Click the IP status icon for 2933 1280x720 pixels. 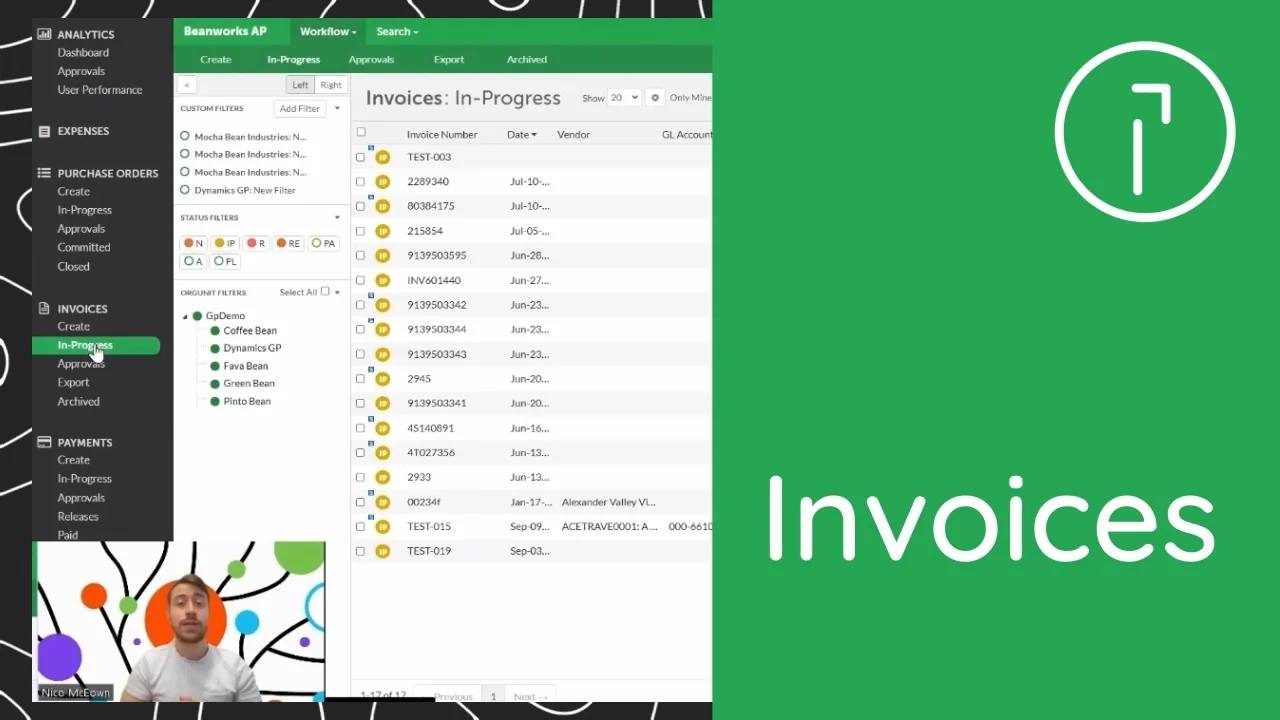tap(382, 477)
